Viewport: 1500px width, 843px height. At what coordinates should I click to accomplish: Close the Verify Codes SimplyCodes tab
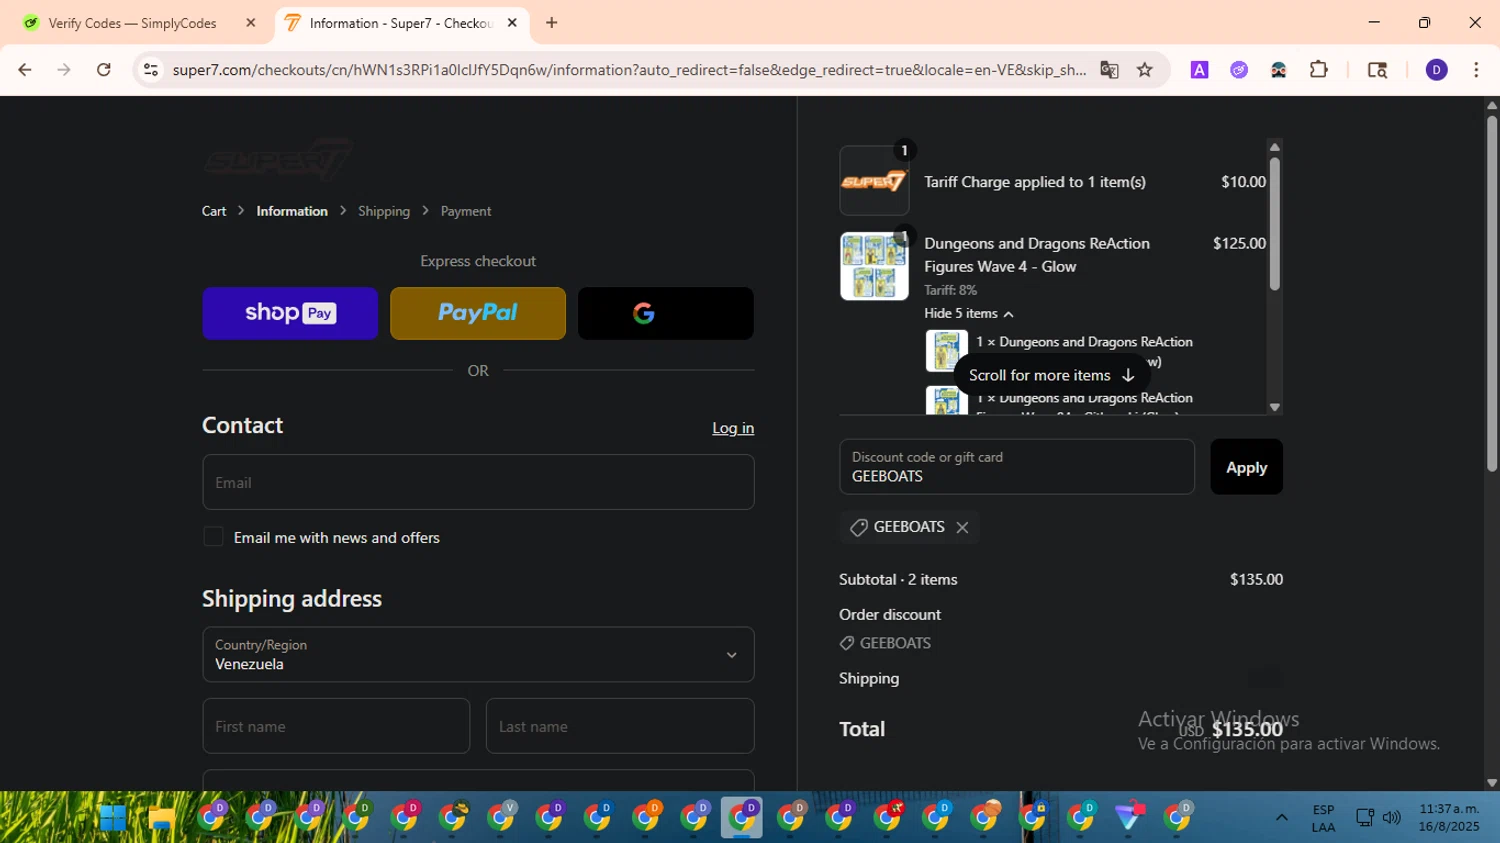(x=251, y=23)
